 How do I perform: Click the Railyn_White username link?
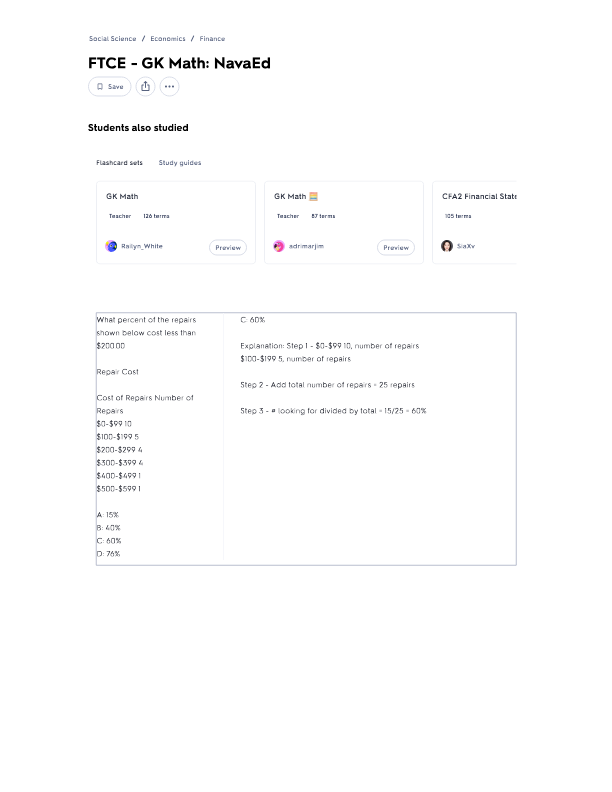[142, 246]
